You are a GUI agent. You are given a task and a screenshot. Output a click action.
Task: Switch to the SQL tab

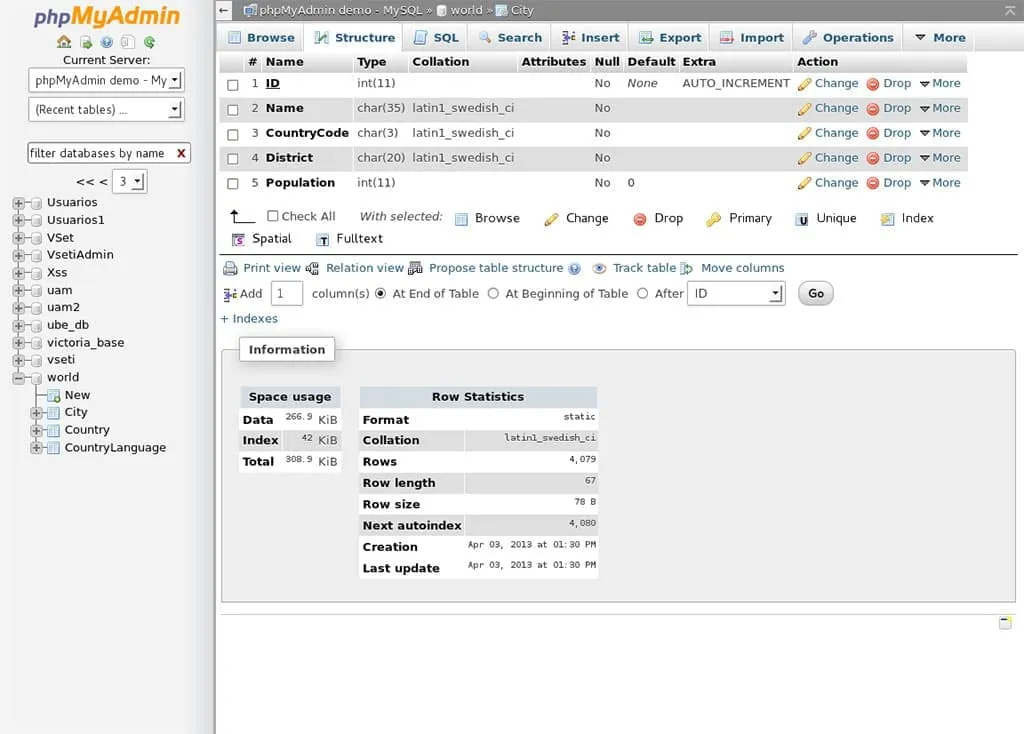pyautogui.click(x=436, y=36)
